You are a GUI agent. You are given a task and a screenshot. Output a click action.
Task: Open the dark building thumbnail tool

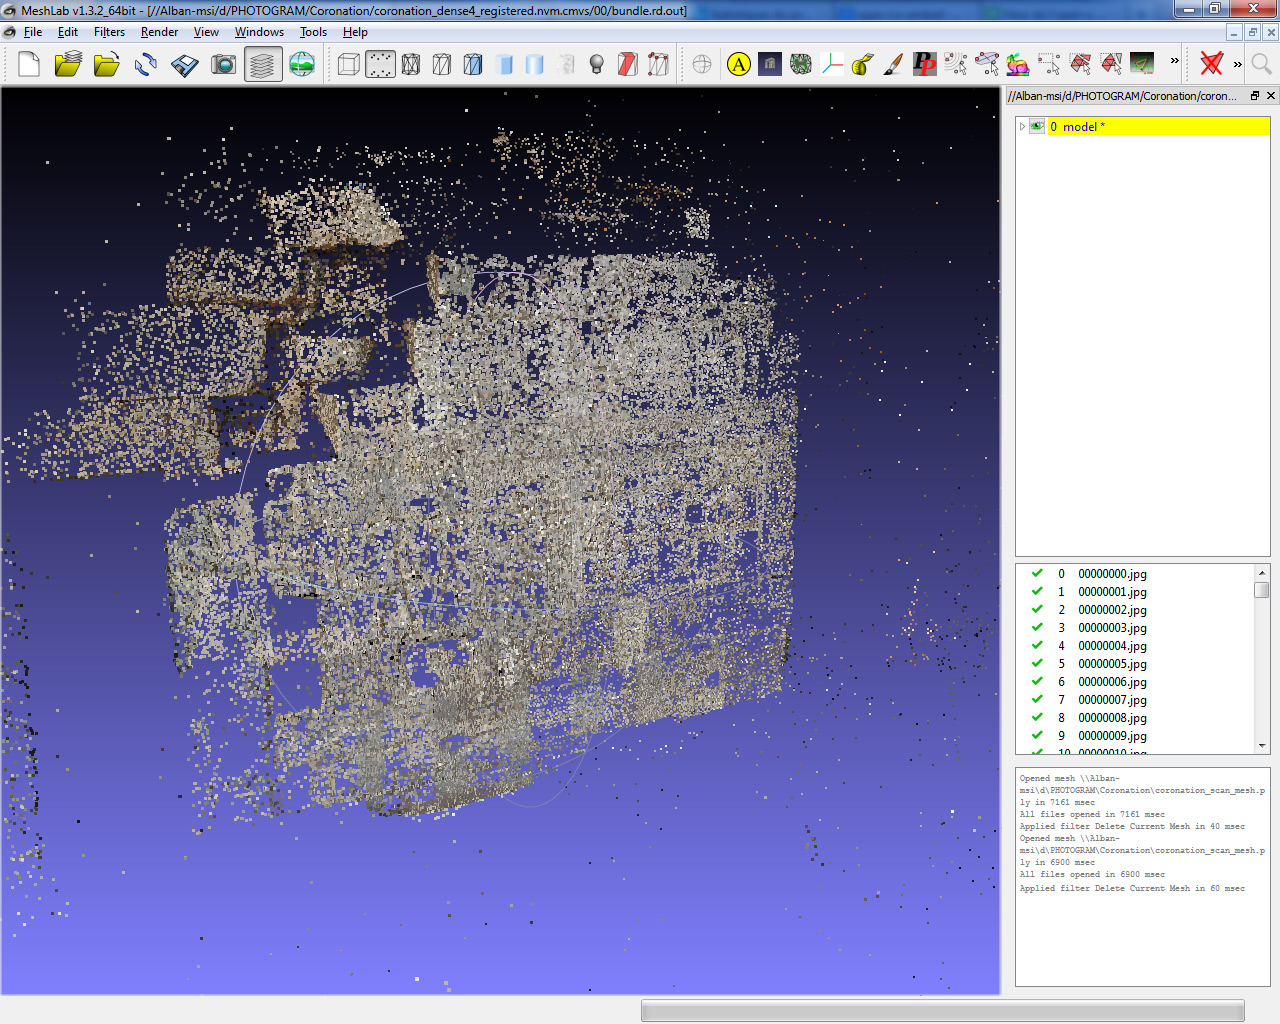point(770,65)
